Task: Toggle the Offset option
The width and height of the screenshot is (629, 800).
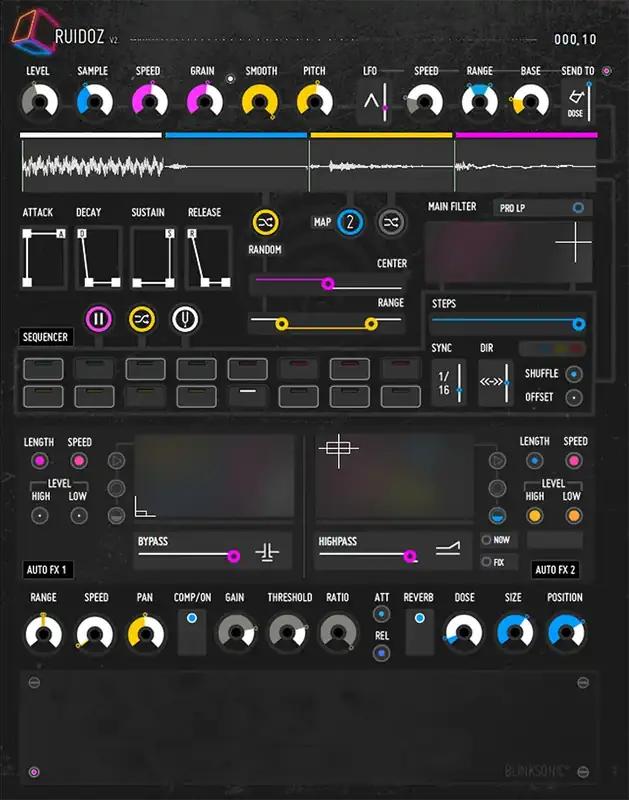Action: click(574, 397)
